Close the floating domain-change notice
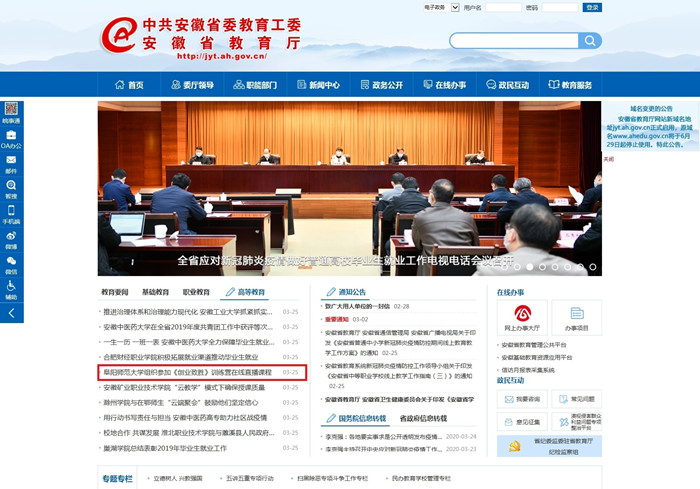The image size is (700, 489). tap(609, 159)
